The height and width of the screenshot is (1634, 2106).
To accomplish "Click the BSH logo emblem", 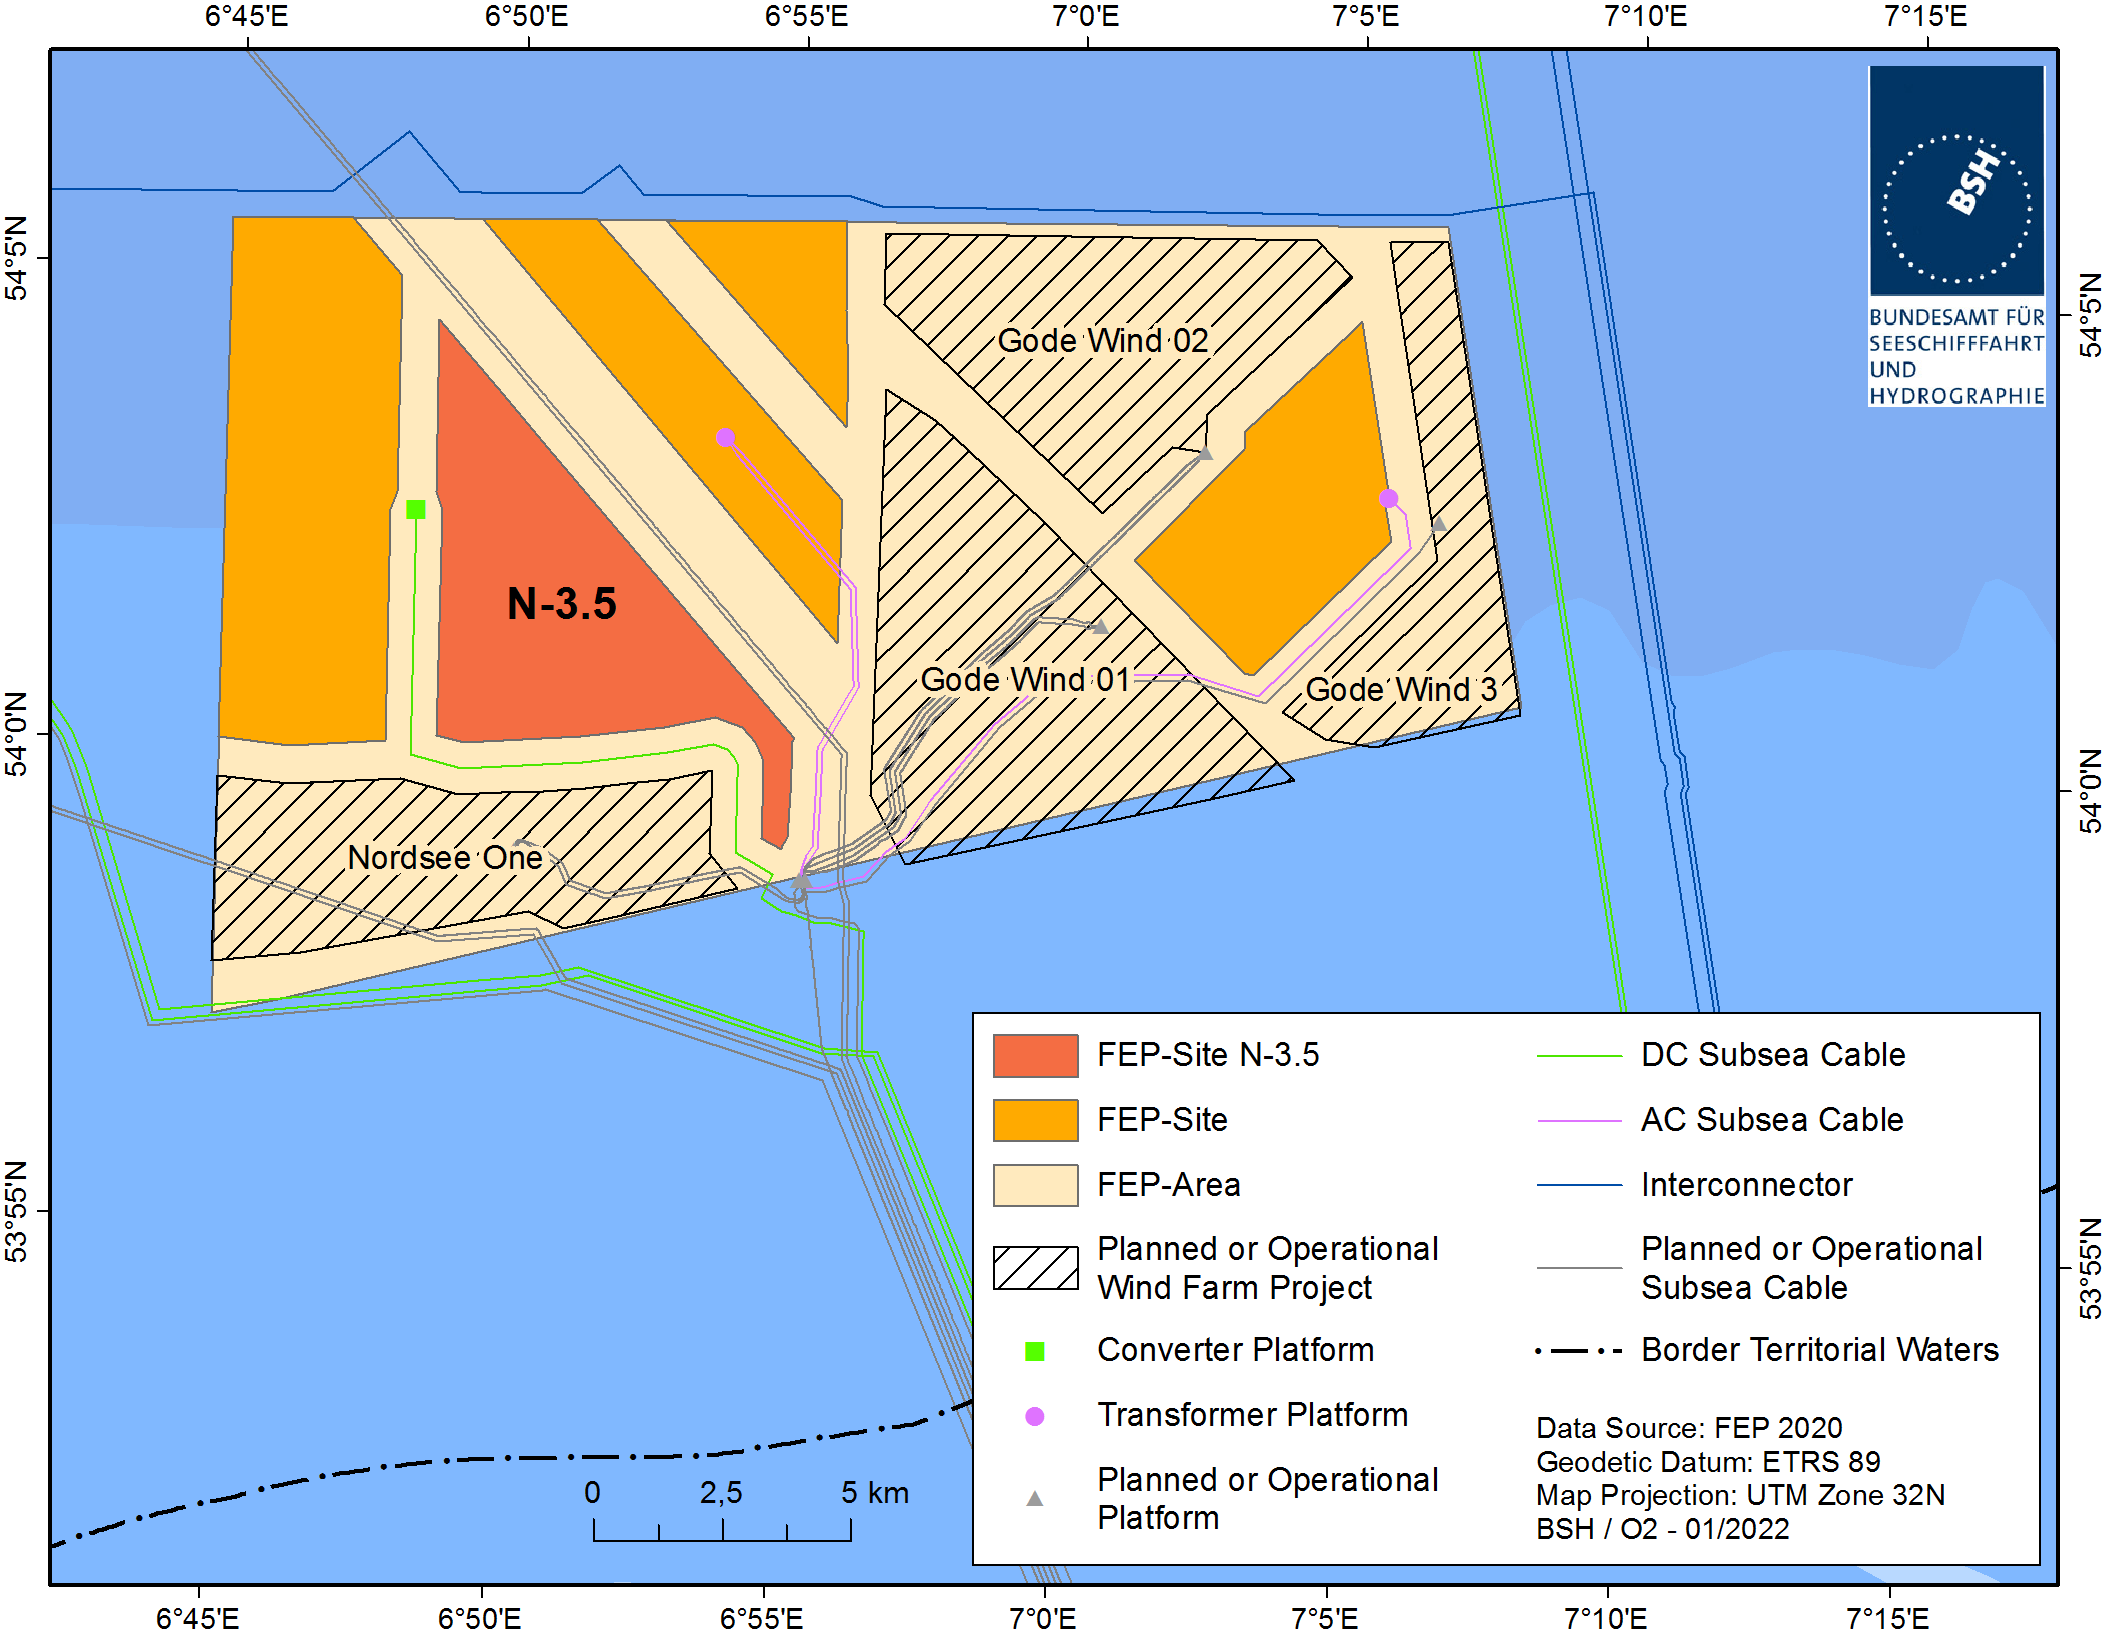I will (1957, 181).
